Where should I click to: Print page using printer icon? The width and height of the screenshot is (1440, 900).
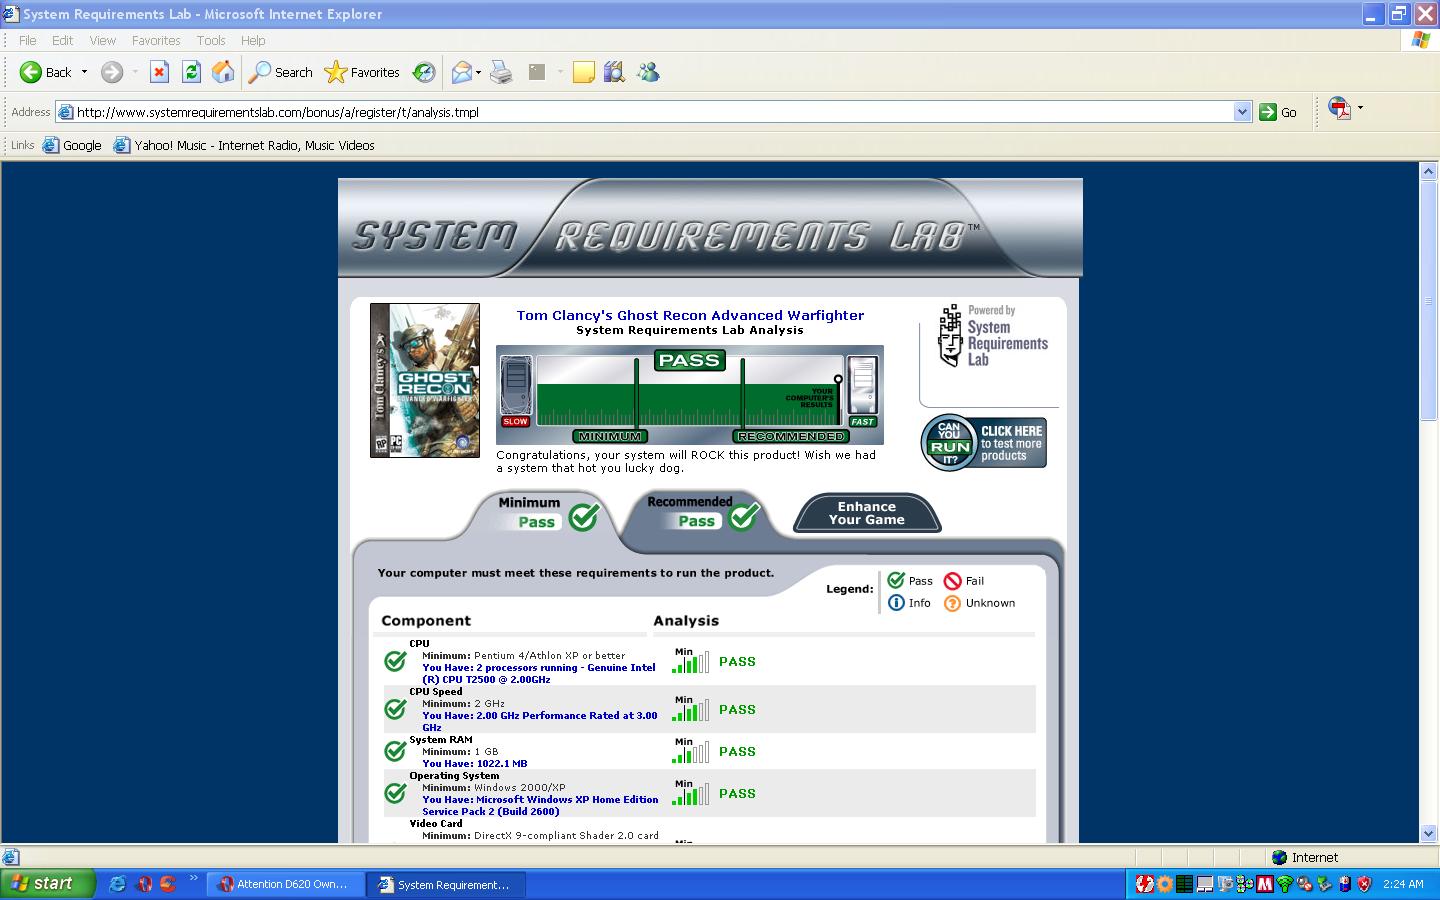[501, 72]
